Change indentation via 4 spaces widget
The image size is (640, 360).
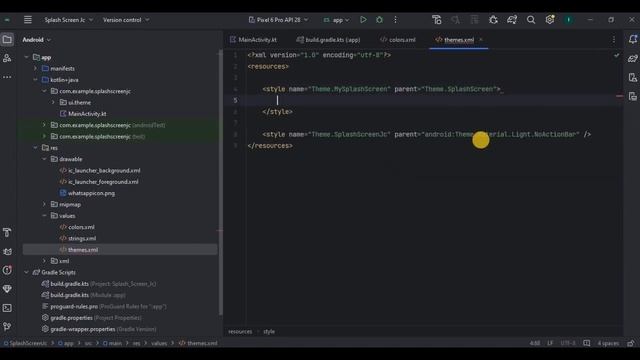[608, 343]
